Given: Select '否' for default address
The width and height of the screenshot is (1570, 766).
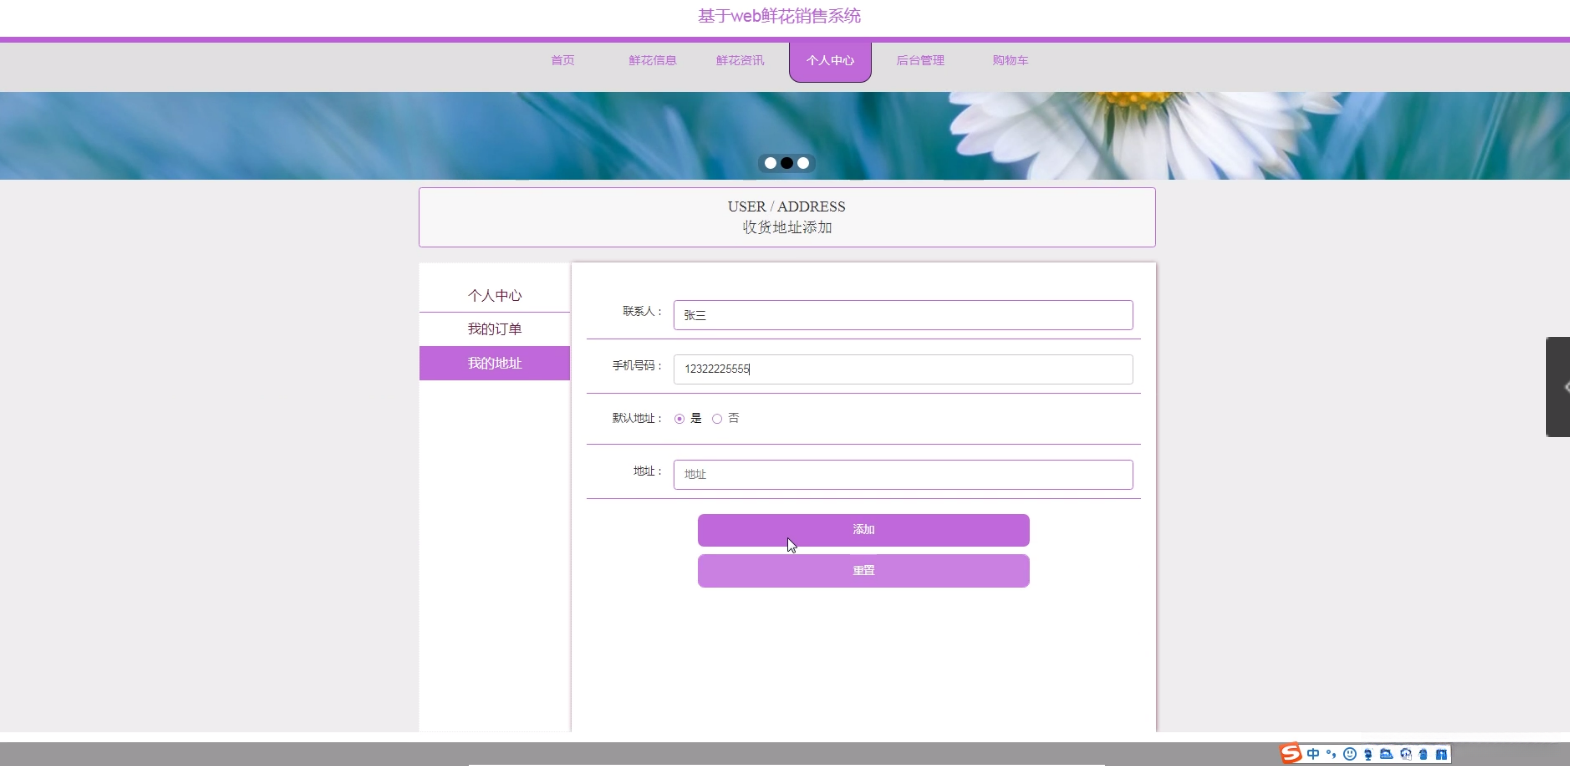Looking at the screenshot, I should point(717,419).
